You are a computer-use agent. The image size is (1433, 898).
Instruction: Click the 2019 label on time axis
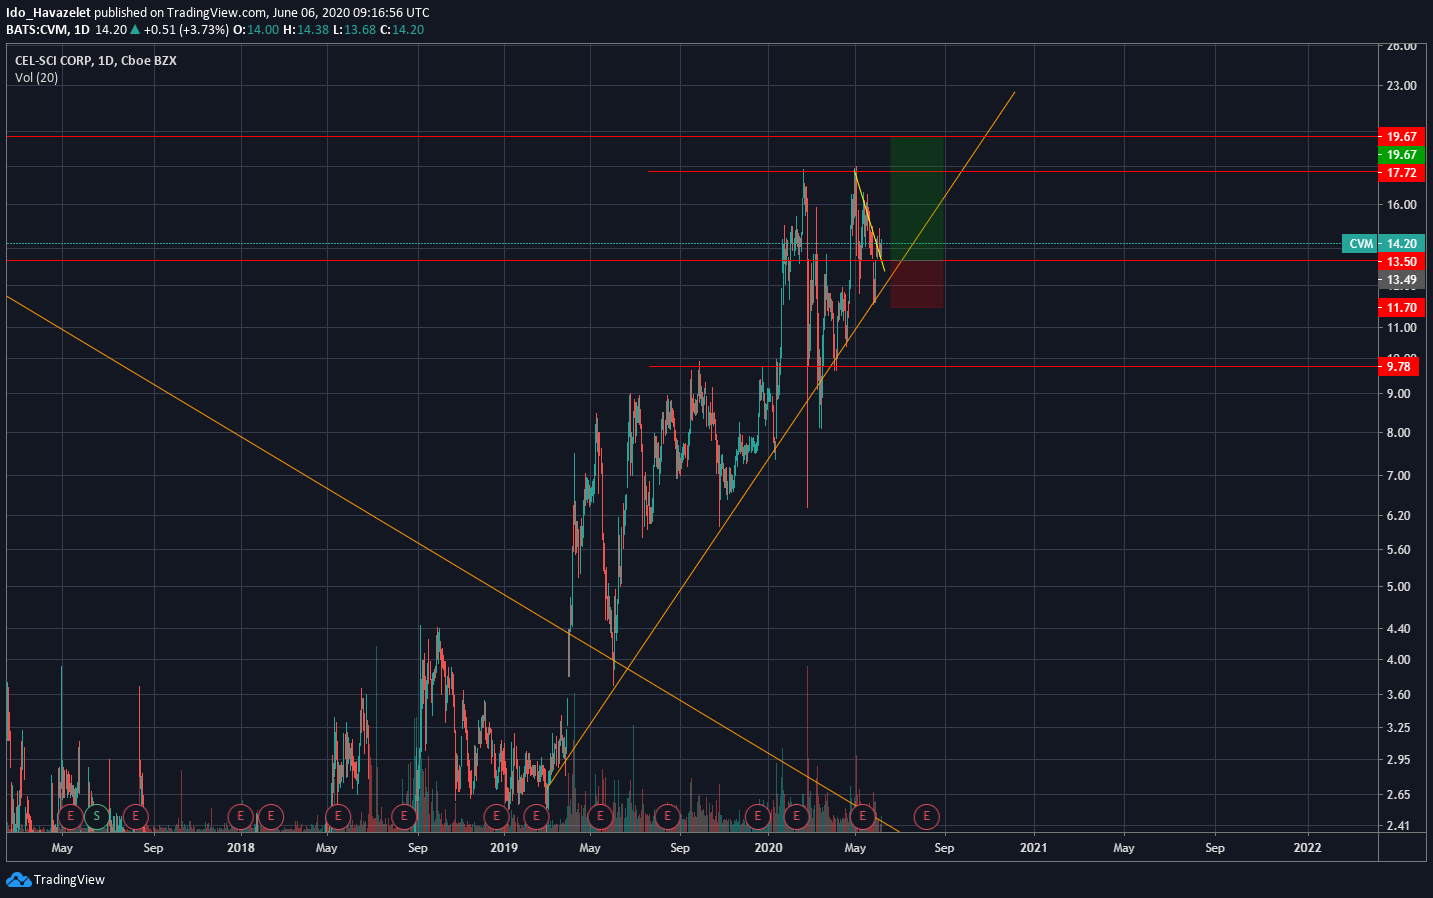tap(504, 848)
